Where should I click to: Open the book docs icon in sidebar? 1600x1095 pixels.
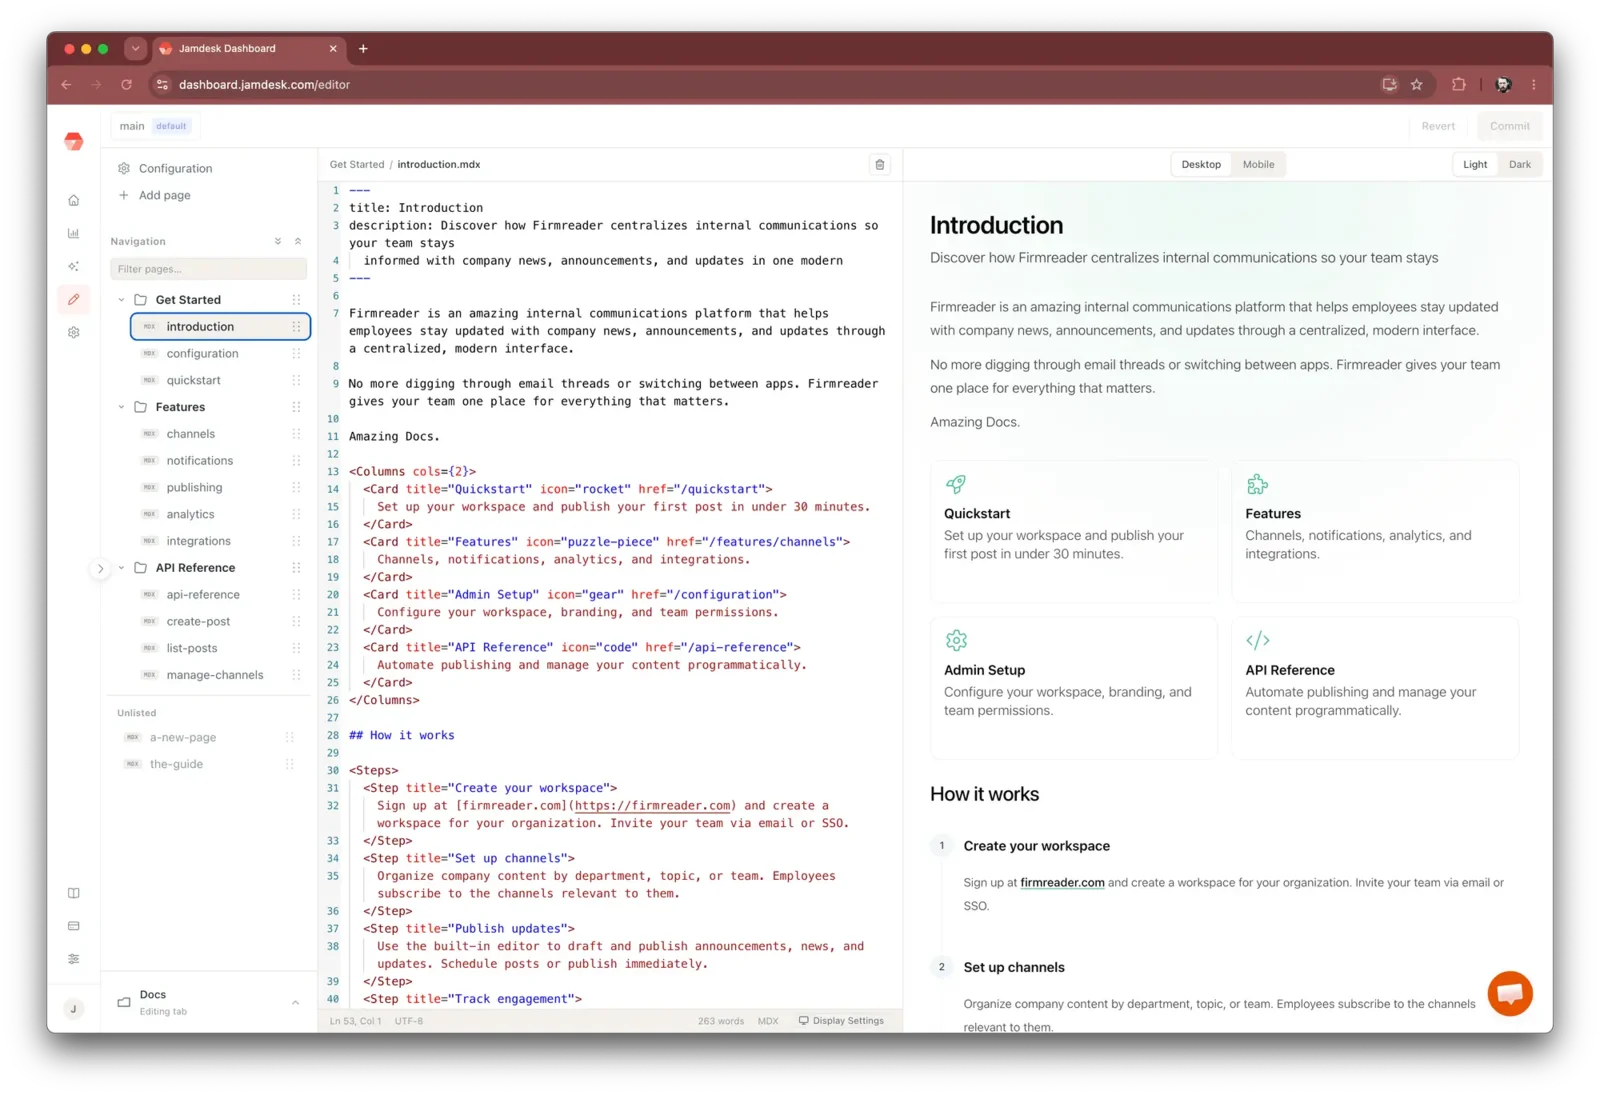(x=73, y=893)
